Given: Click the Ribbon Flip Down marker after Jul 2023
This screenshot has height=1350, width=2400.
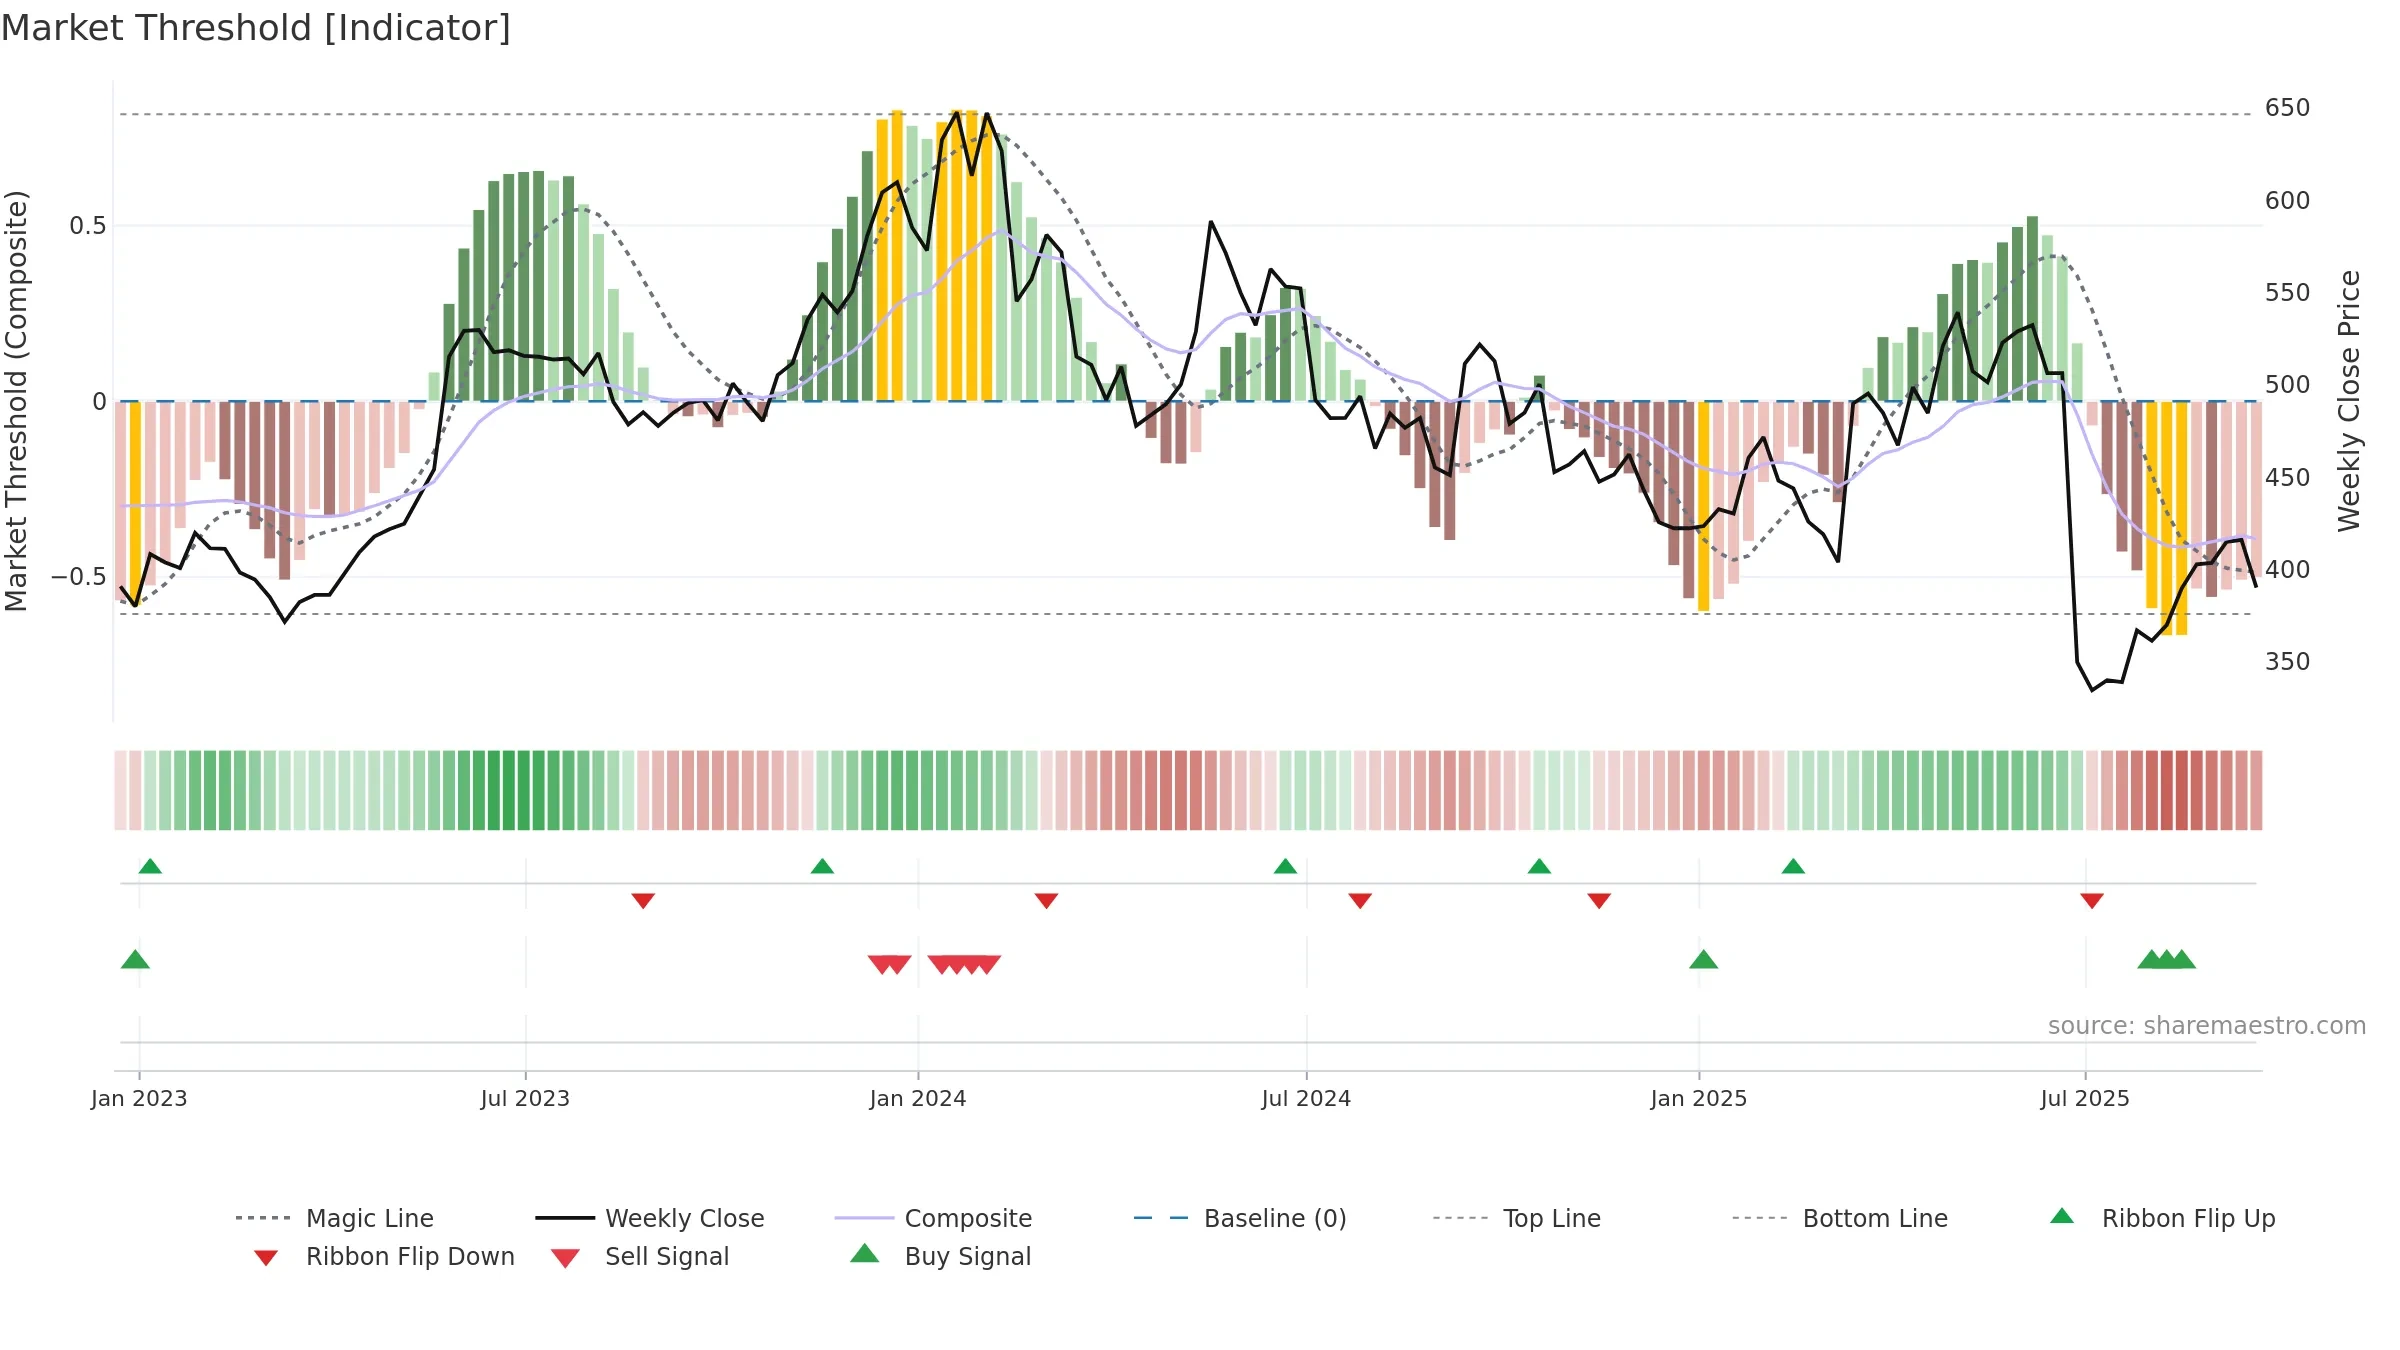Looking at the screenshot, I should 643,901.
